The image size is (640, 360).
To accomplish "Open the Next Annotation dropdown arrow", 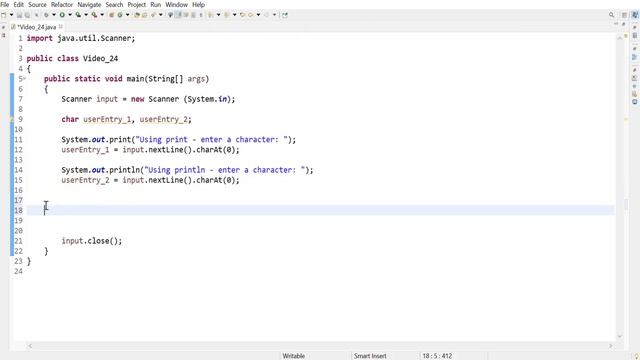I will tap(218, 15).
